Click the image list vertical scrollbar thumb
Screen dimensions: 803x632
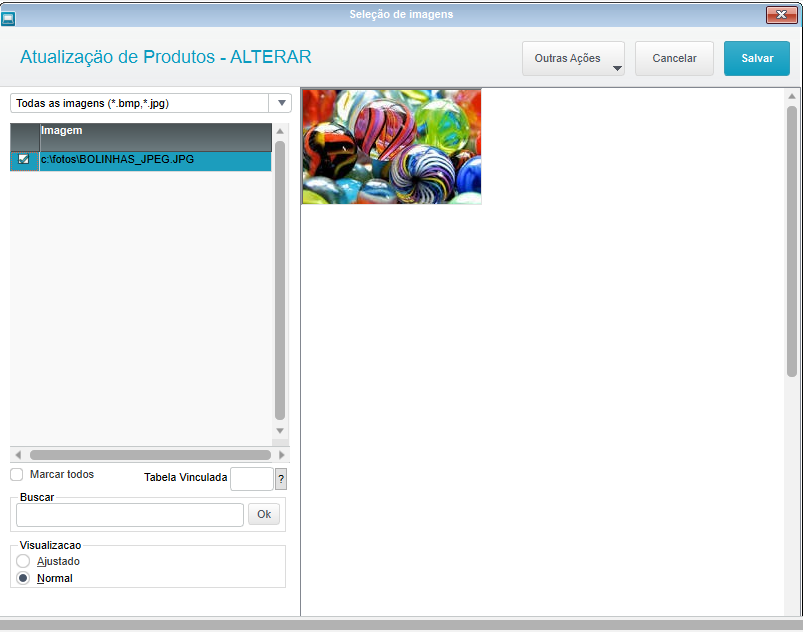click(280, 281)
